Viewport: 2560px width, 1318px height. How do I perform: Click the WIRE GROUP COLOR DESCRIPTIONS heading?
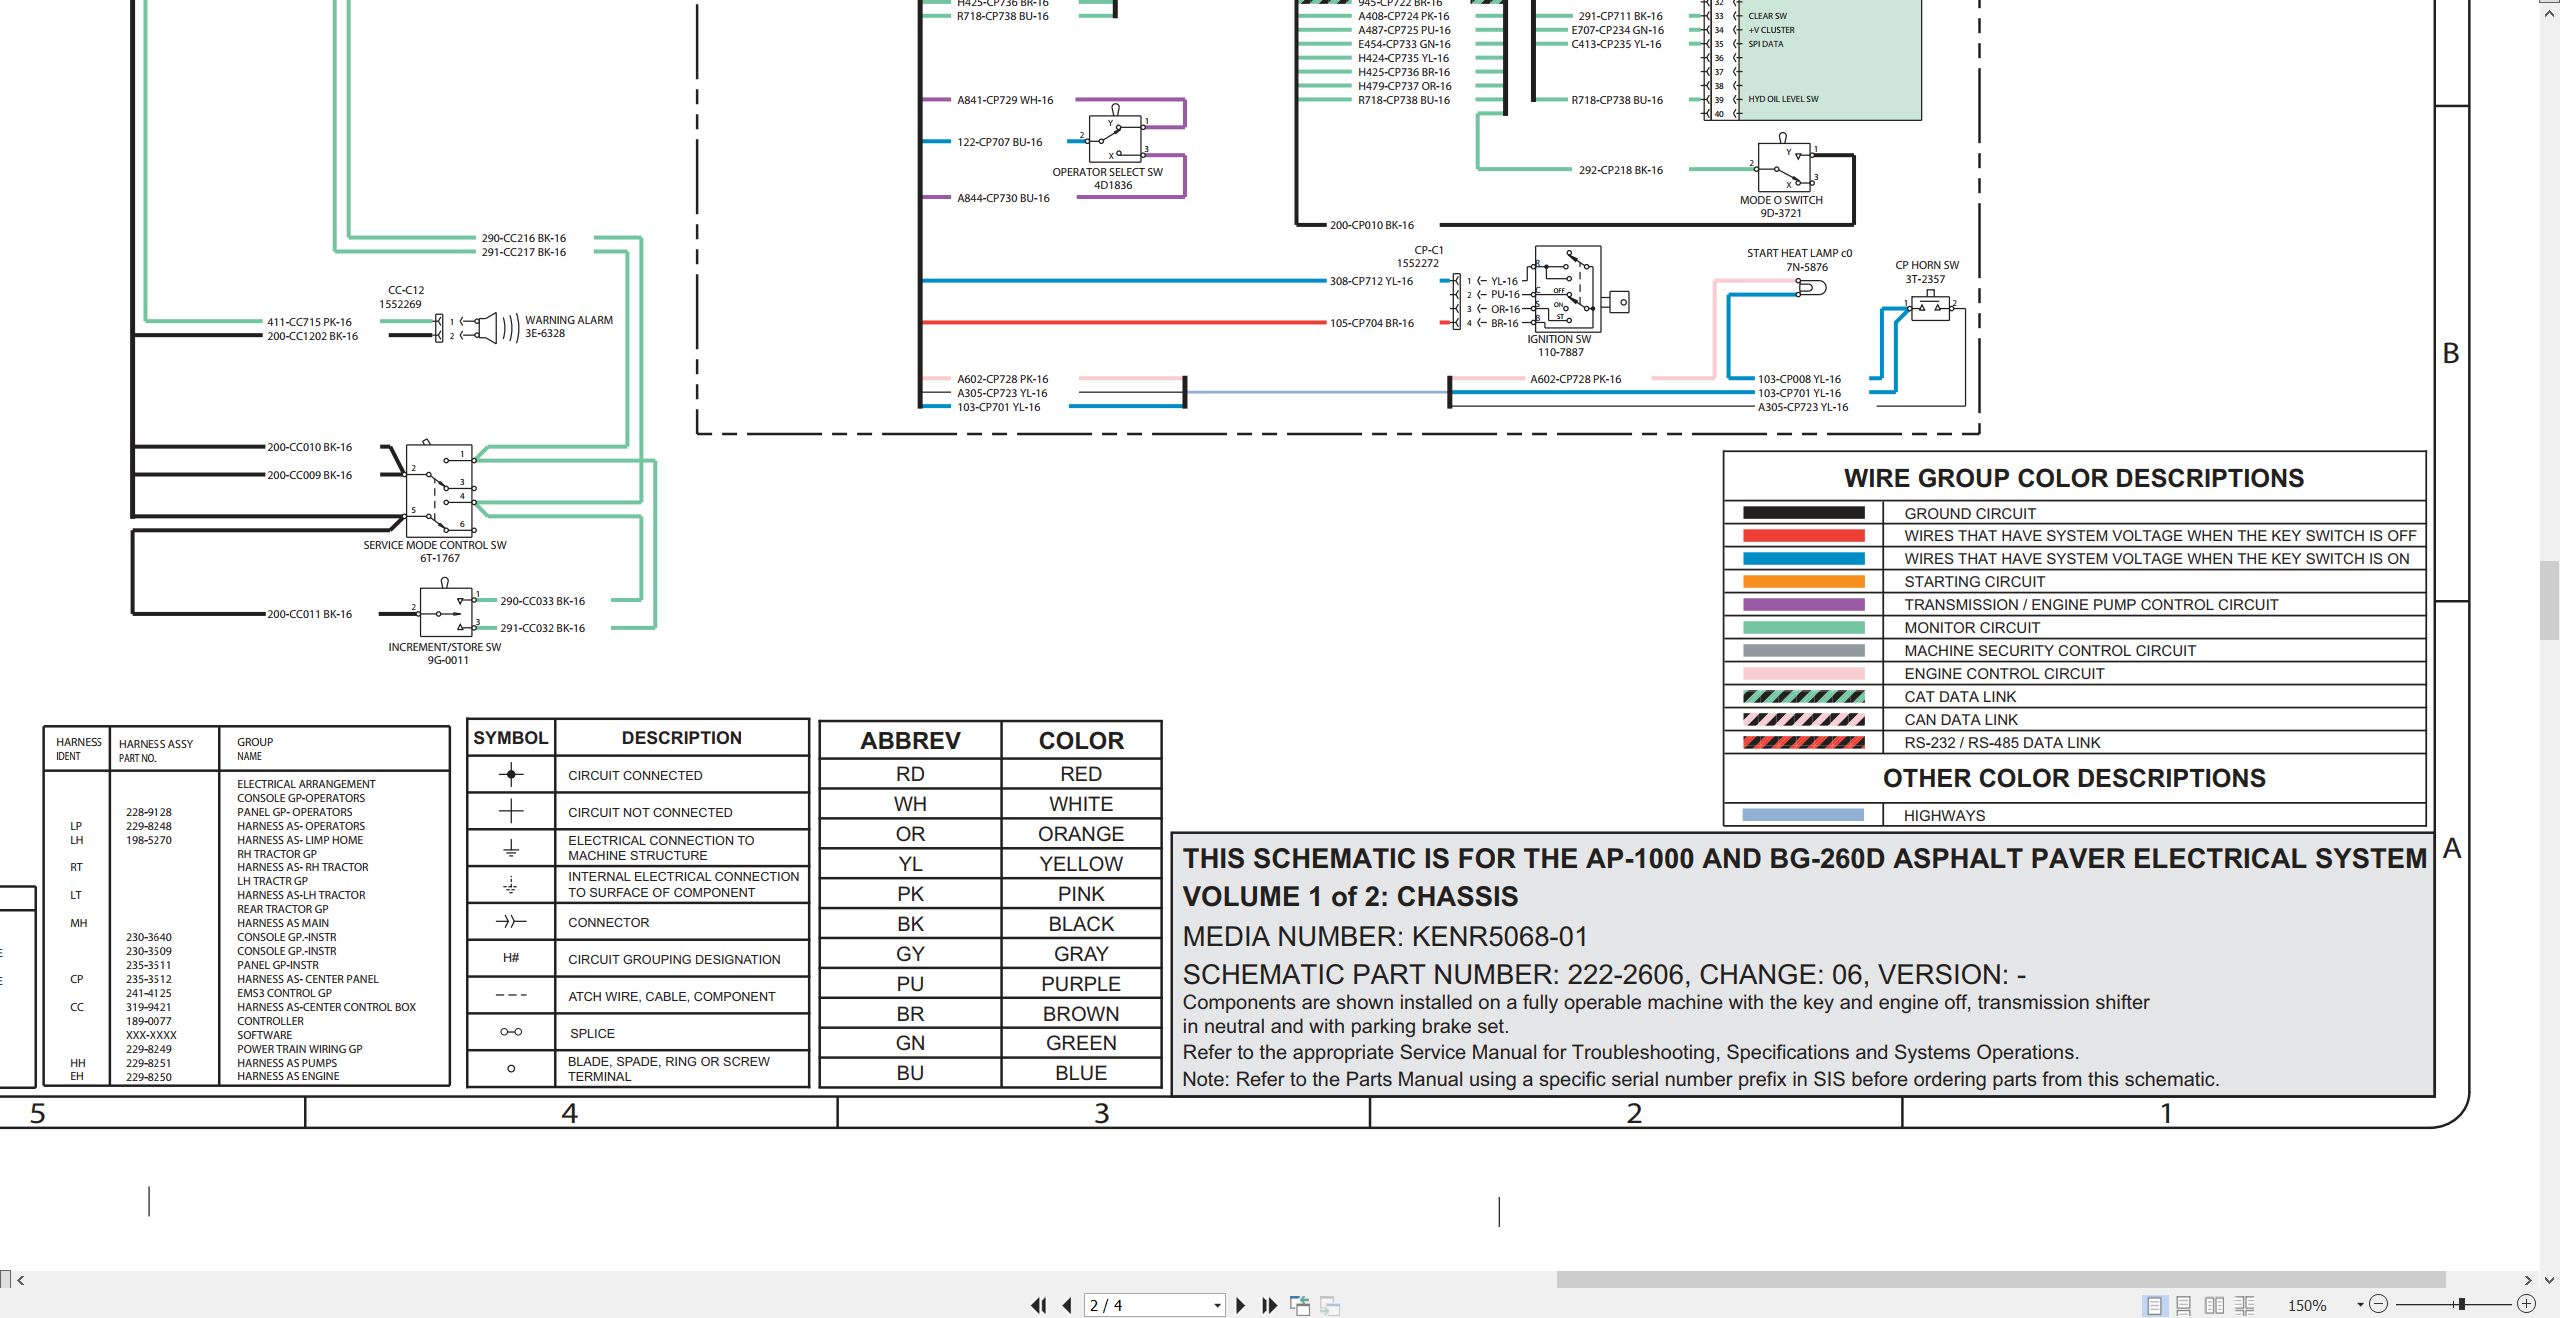(2074, 478)
